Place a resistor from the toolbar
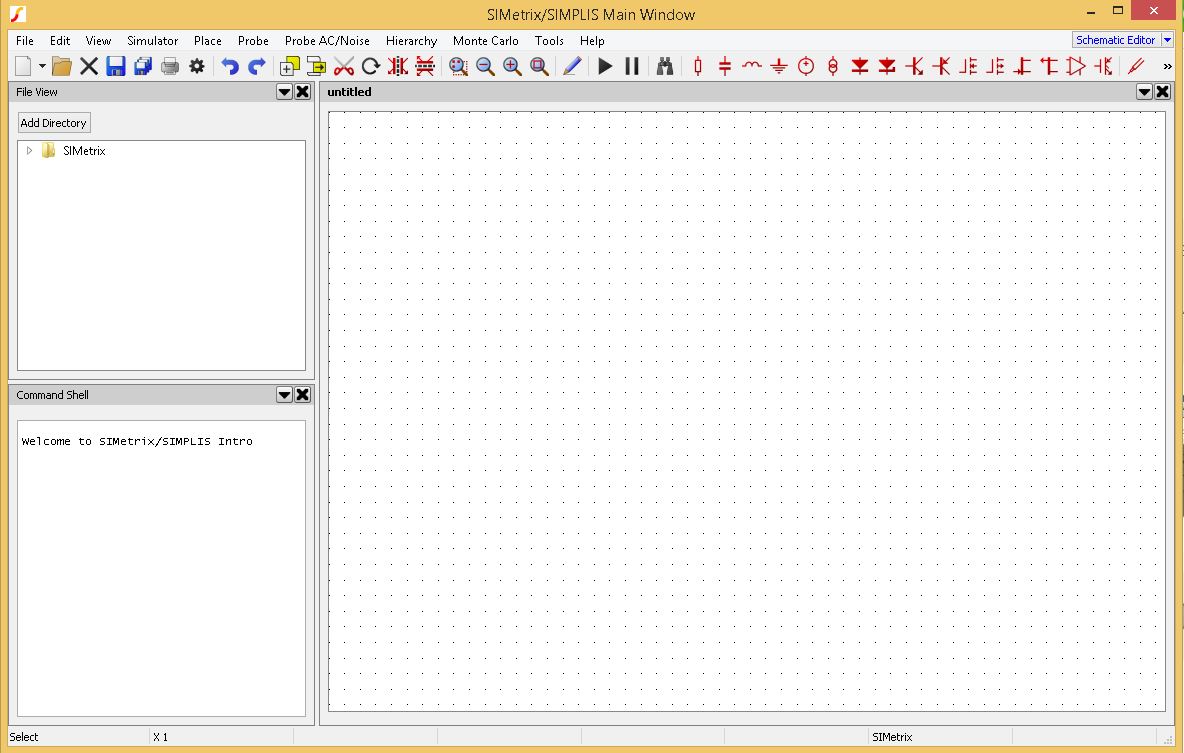Image resolution: width=1184 pixels, height=753 pixels. (698, 66)
